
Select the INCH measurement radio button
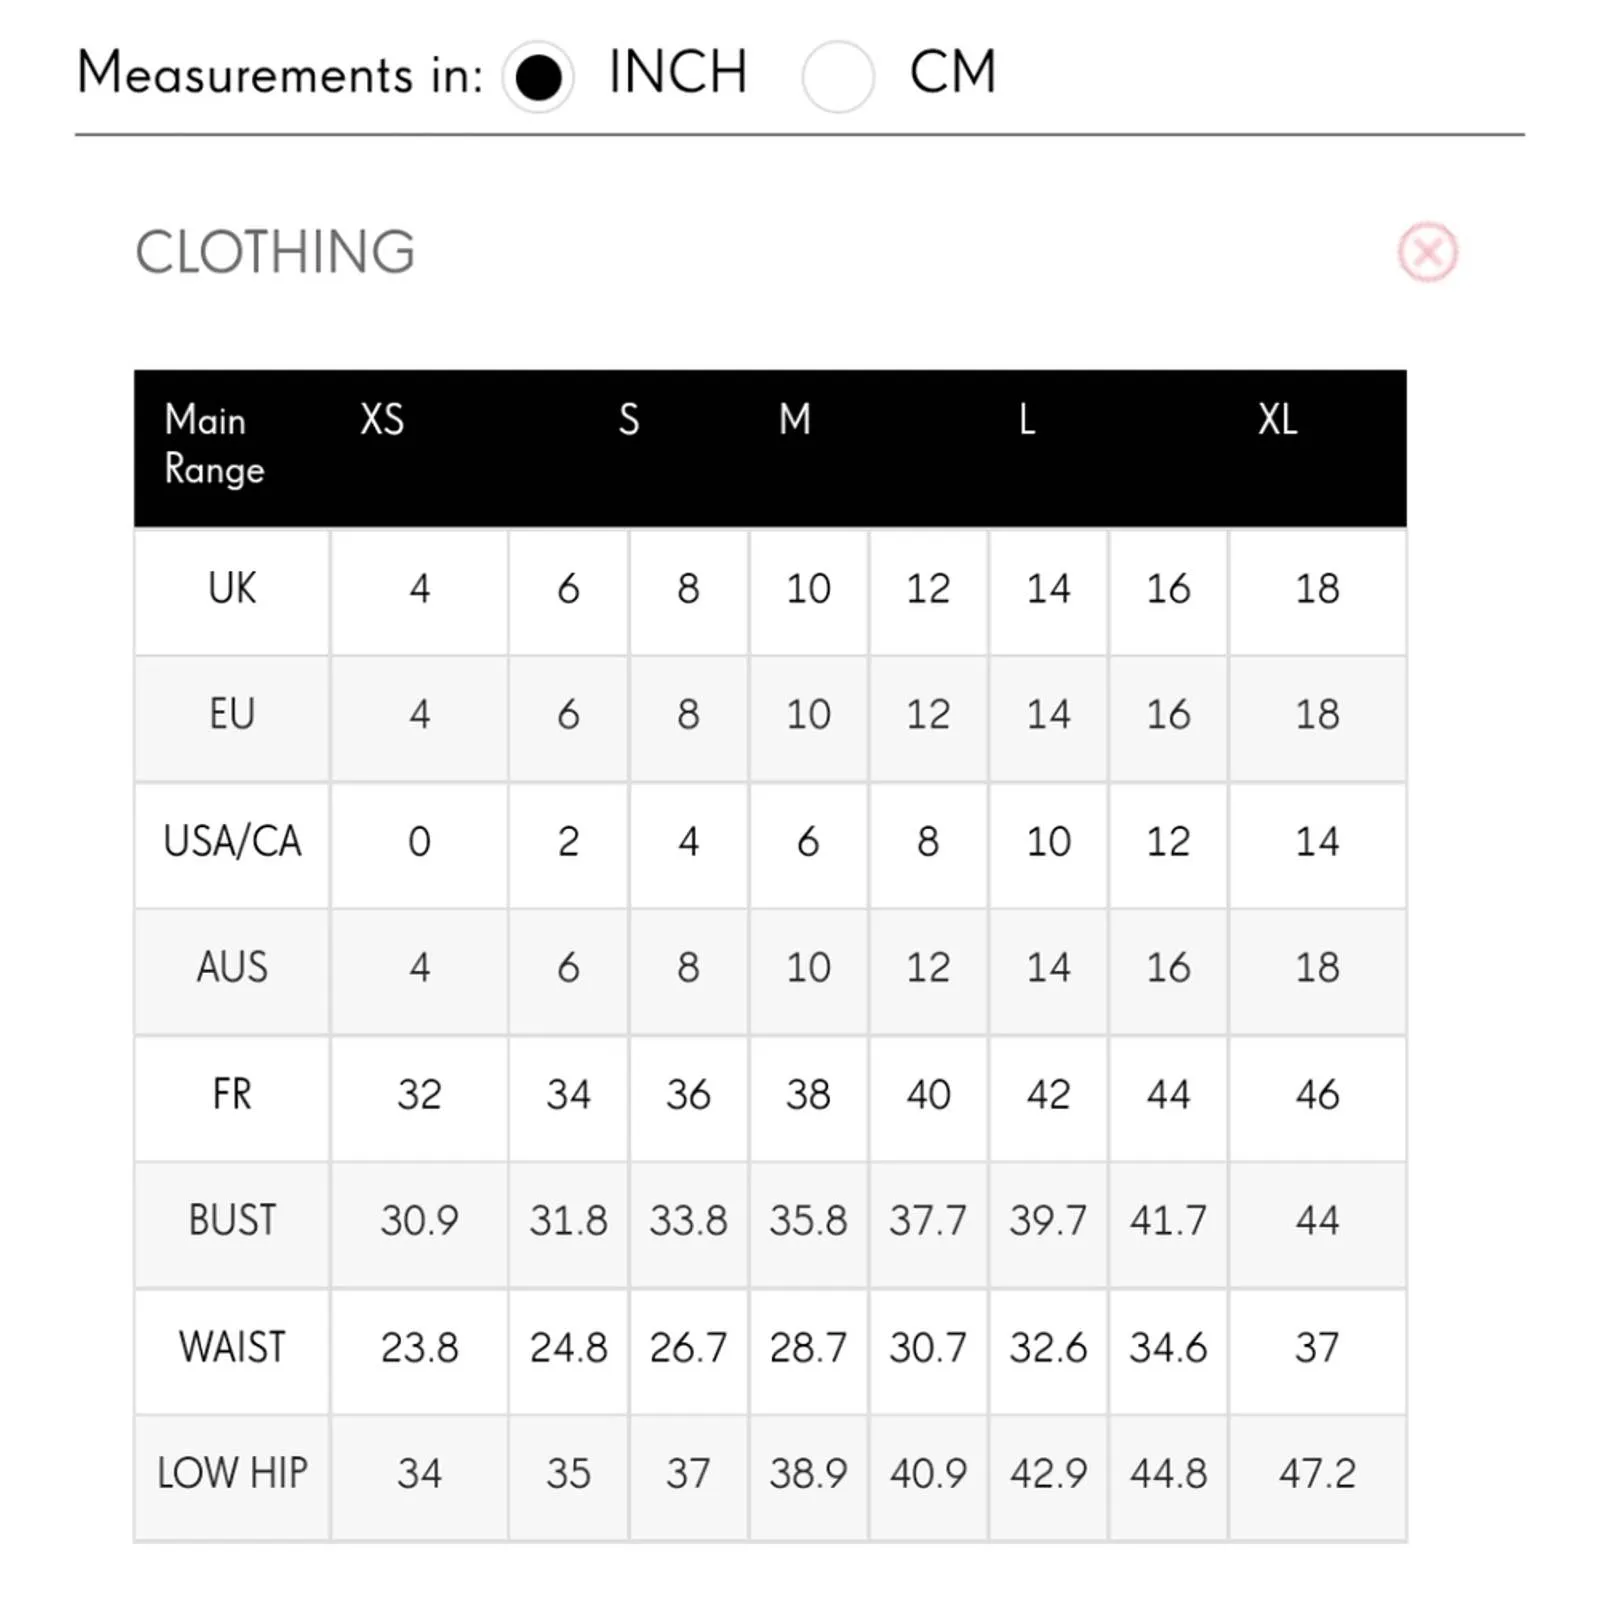538,77
